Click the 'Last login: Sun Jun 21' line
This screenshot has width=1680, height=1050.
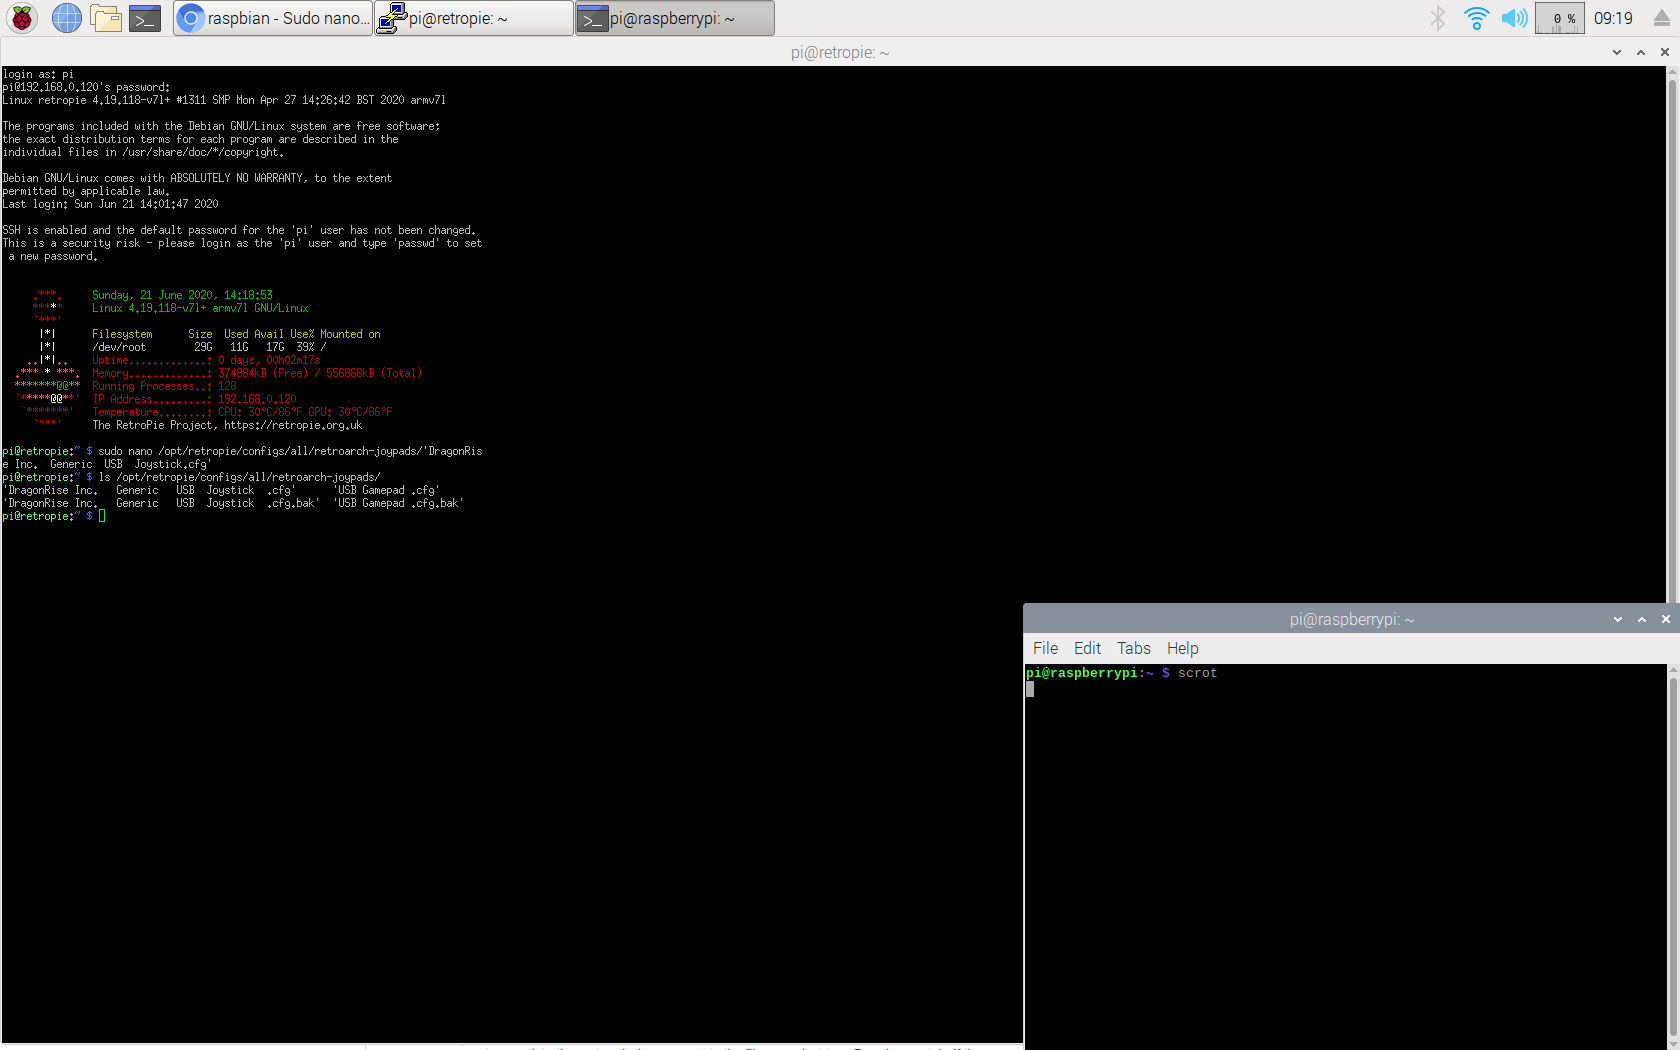click(110, 204)
